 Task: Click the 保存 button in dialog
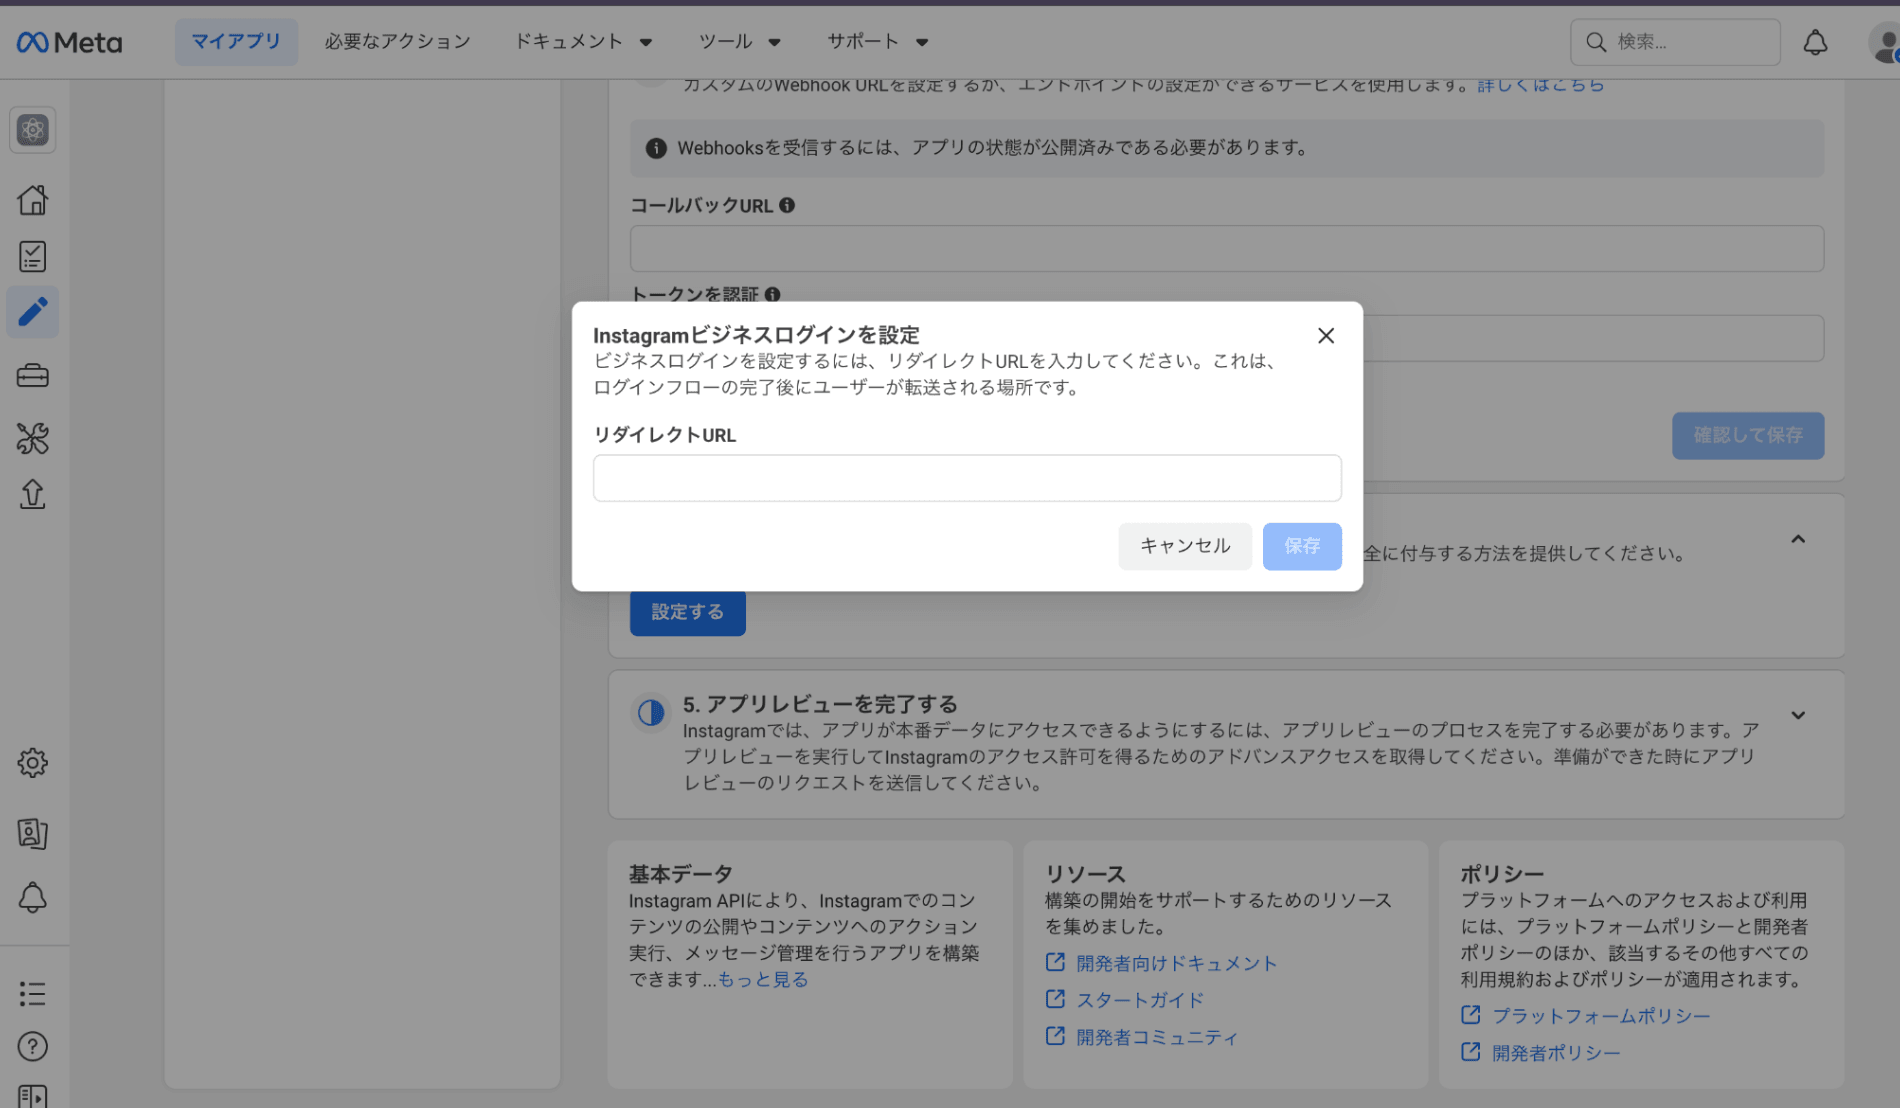pyautogui.click(x=1301, y=546)
